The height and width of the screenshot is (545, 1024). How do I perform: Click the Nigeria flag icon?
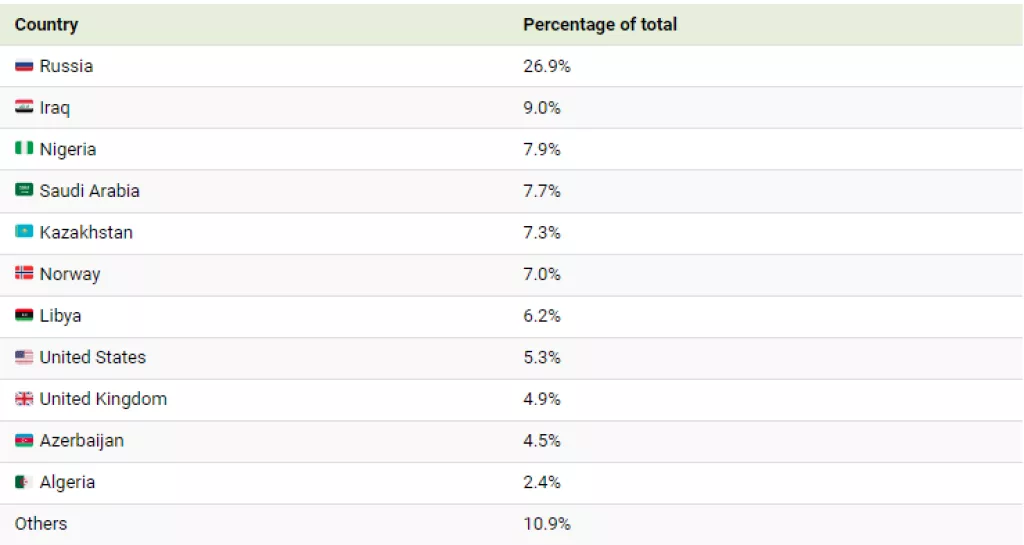click(x=24, y=149)
